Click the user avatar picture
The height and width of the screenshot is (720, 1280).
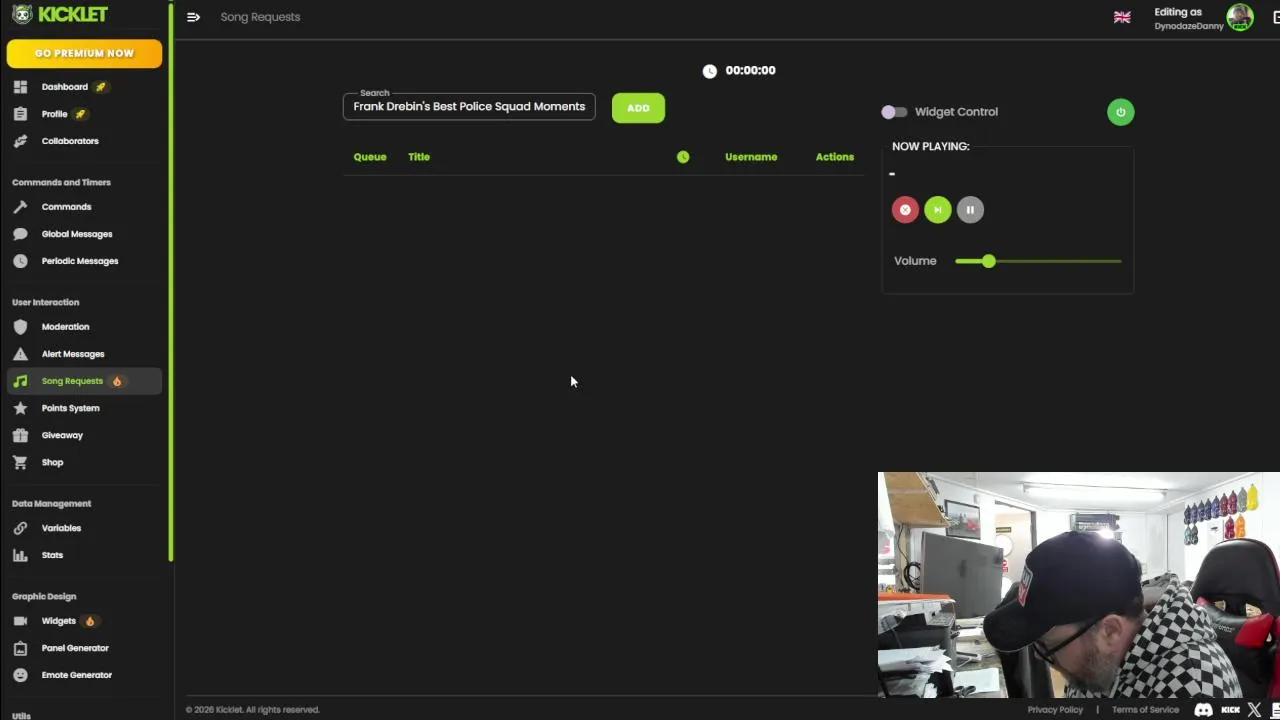tap(1240, 17)
